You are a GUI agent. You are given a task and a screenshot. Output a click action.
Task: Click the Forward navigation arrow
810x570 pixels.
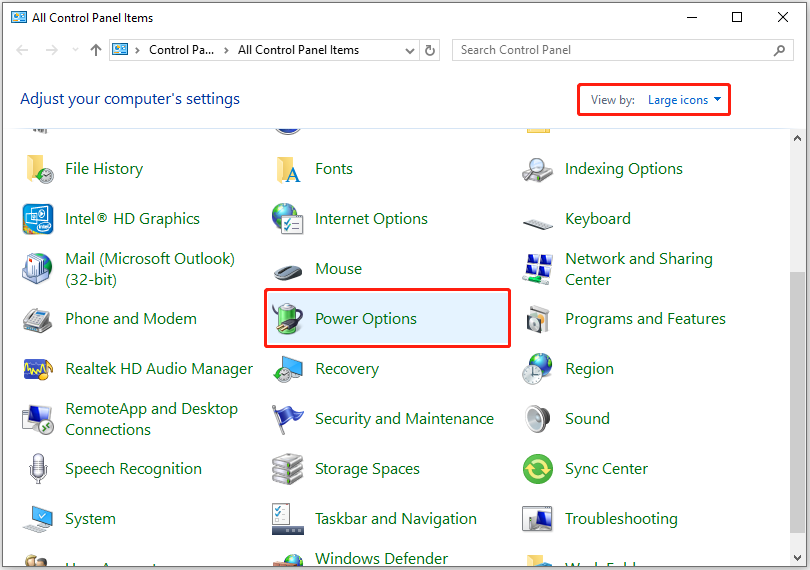tap(52, 50)
